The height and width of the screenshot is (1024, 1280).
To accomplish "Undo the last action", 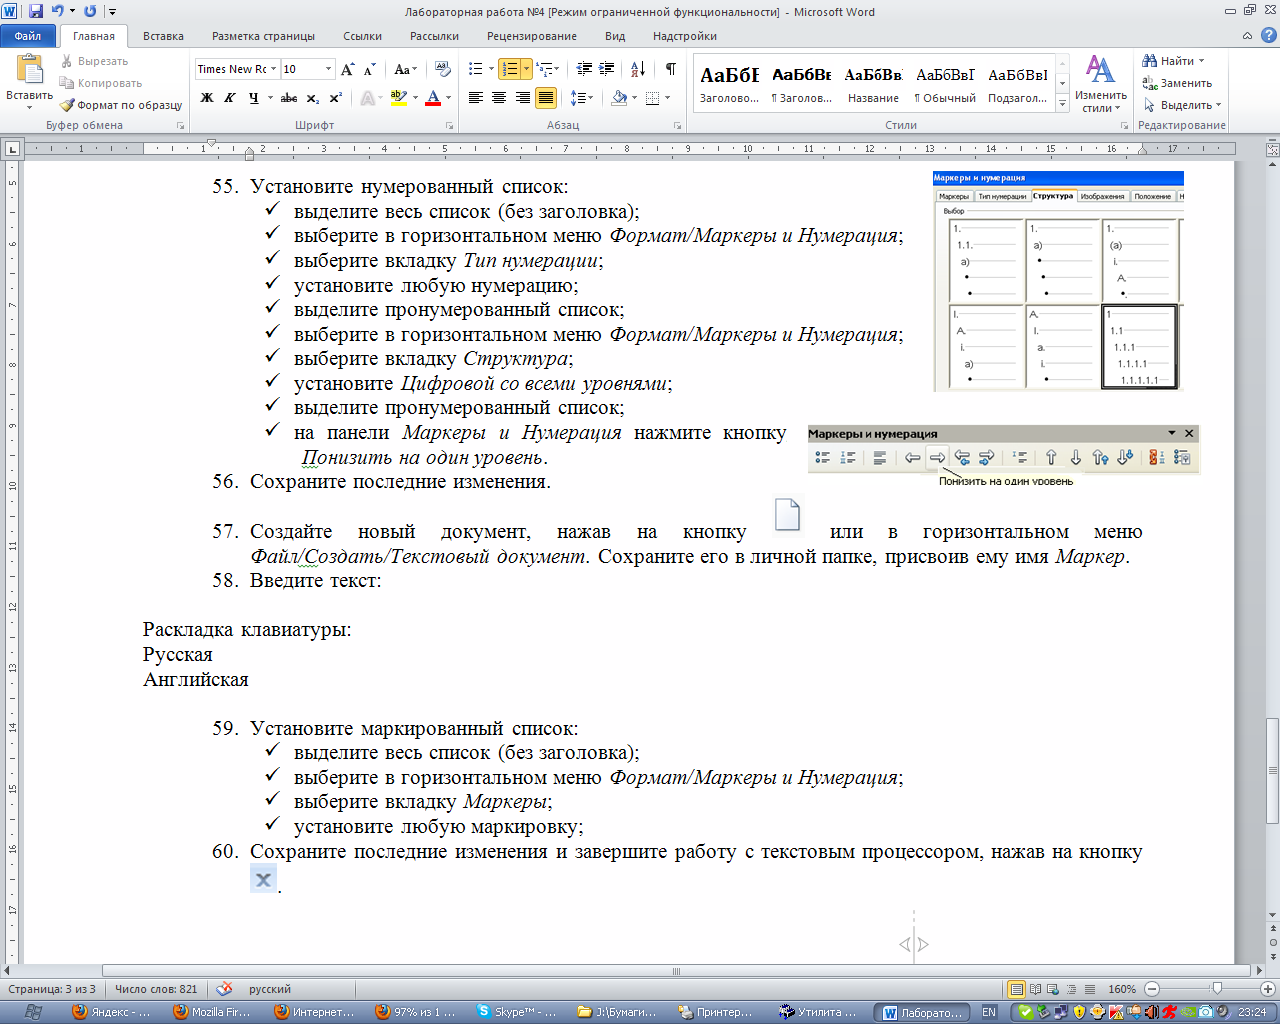I will [x=57, y=12].
